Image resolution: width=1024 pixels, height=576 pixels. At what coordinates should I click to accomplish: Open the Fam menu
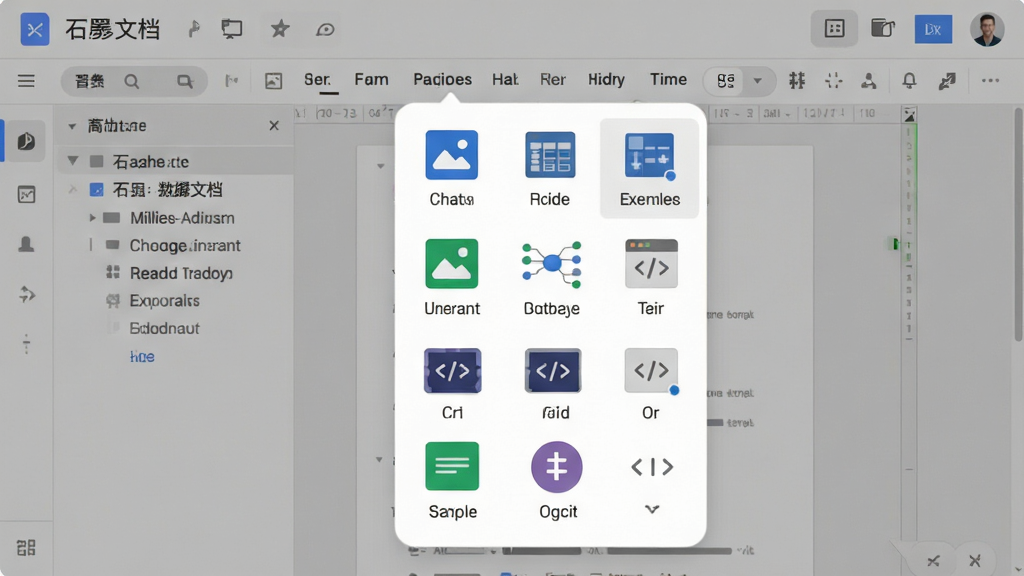(371, 80)
